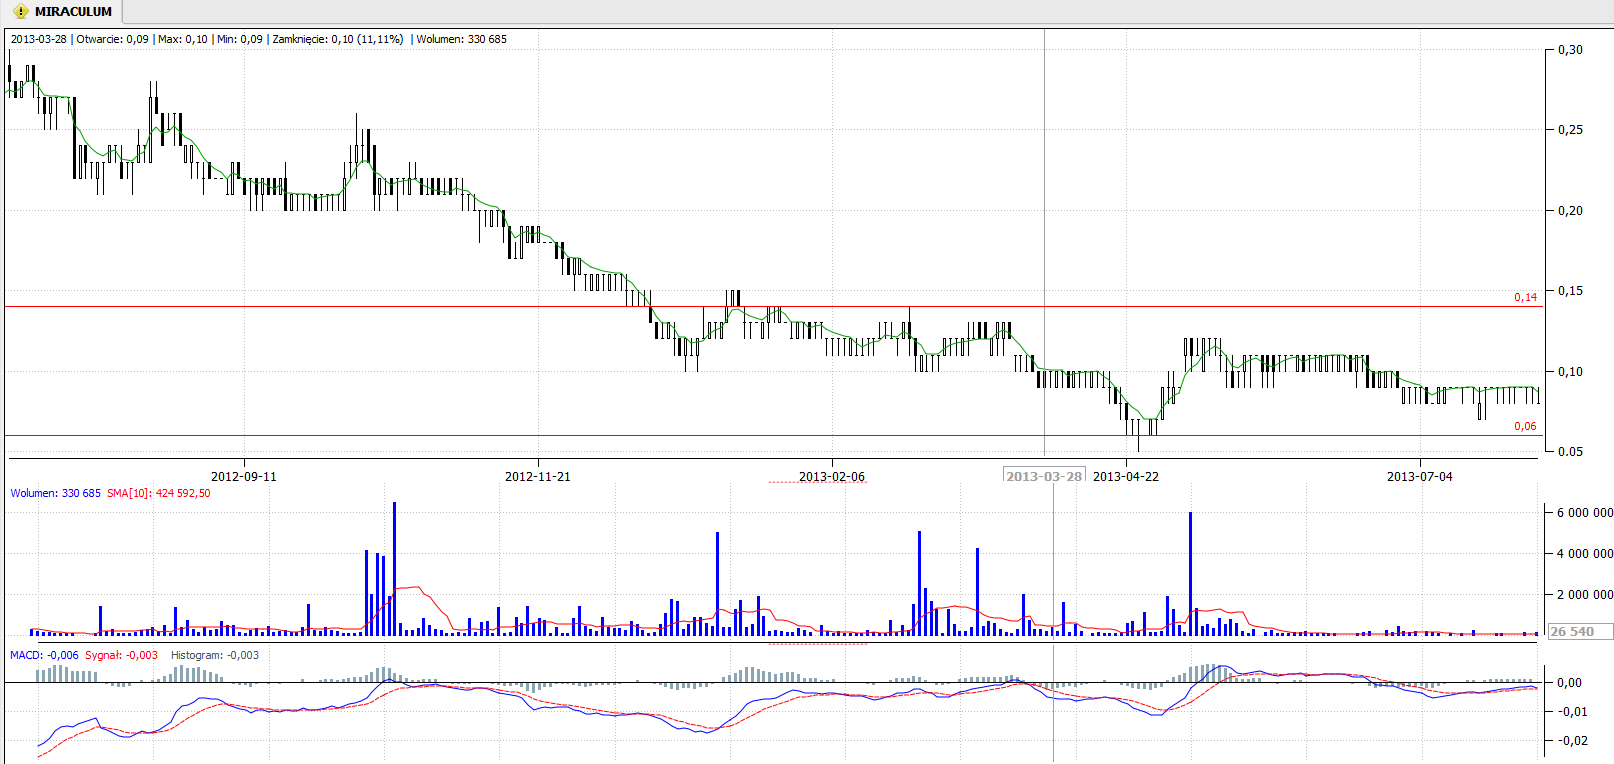Click the header Wolumen: 330 685 text
Image resolution: width=1614 pixels, height=764 pixels.
click(x=462, y=39)
